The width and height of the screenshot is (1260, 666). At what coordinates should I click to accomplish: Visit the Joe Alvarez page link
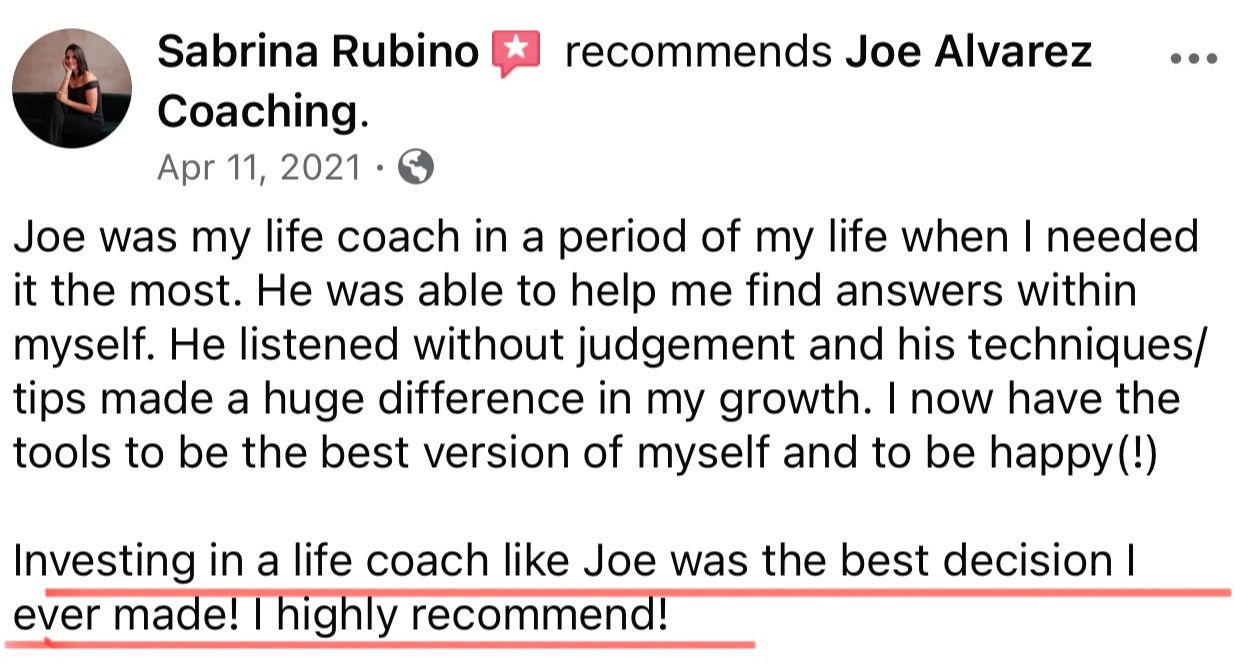pyautogui.click(x=968, y=52)
